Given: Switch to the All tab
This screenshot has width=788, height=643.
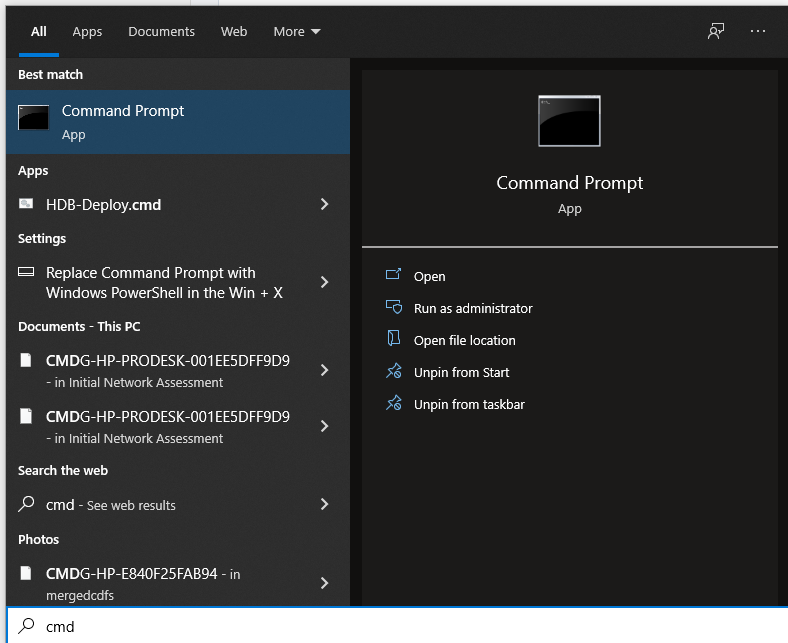Looking at the screenshot, I should point(39,32).
